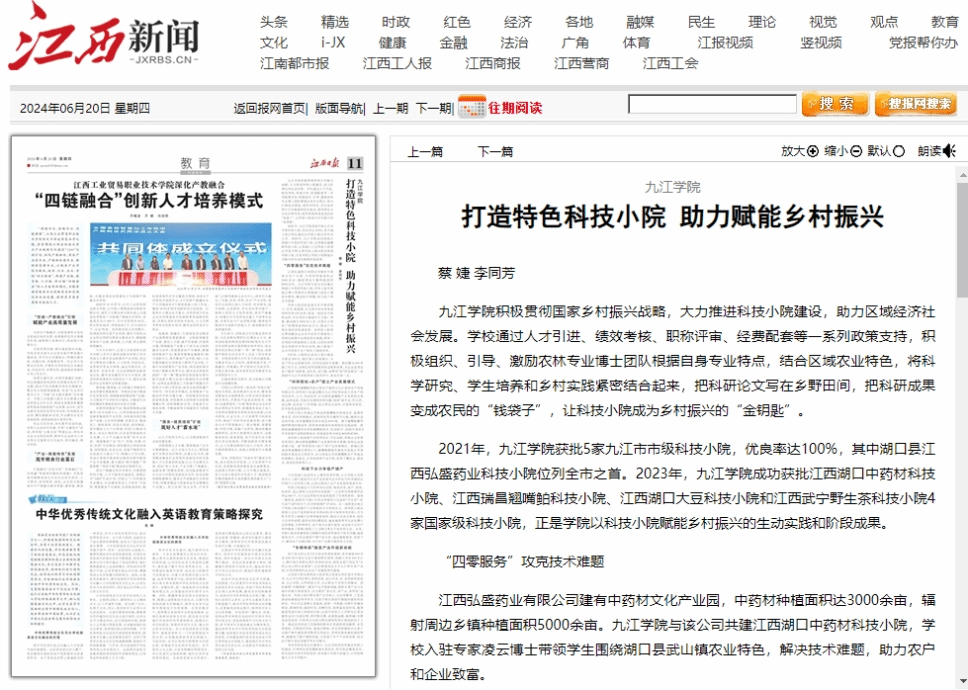Click the read-aloud (朗读) speaker icon
The width and height of the screenshot is (968, 690).
(948, 151)
